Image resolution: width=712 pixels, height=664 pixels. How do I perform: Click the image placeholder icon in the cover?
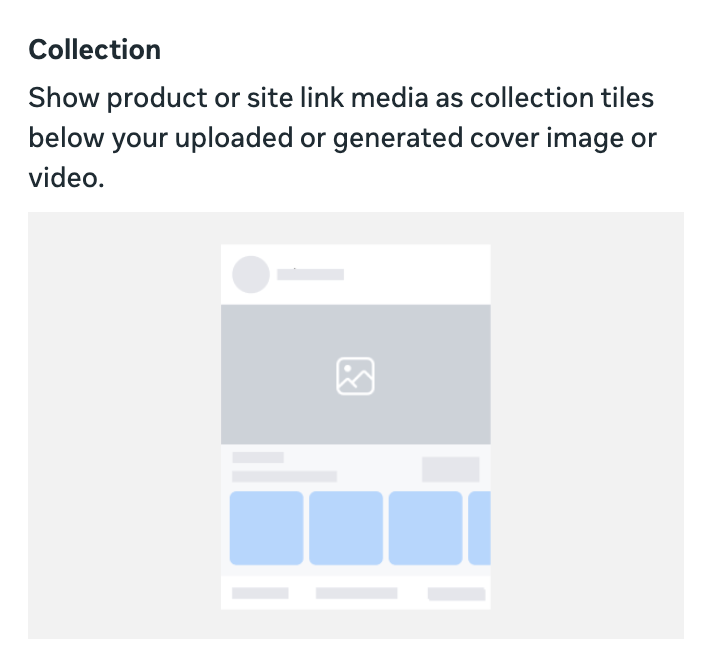355,376
